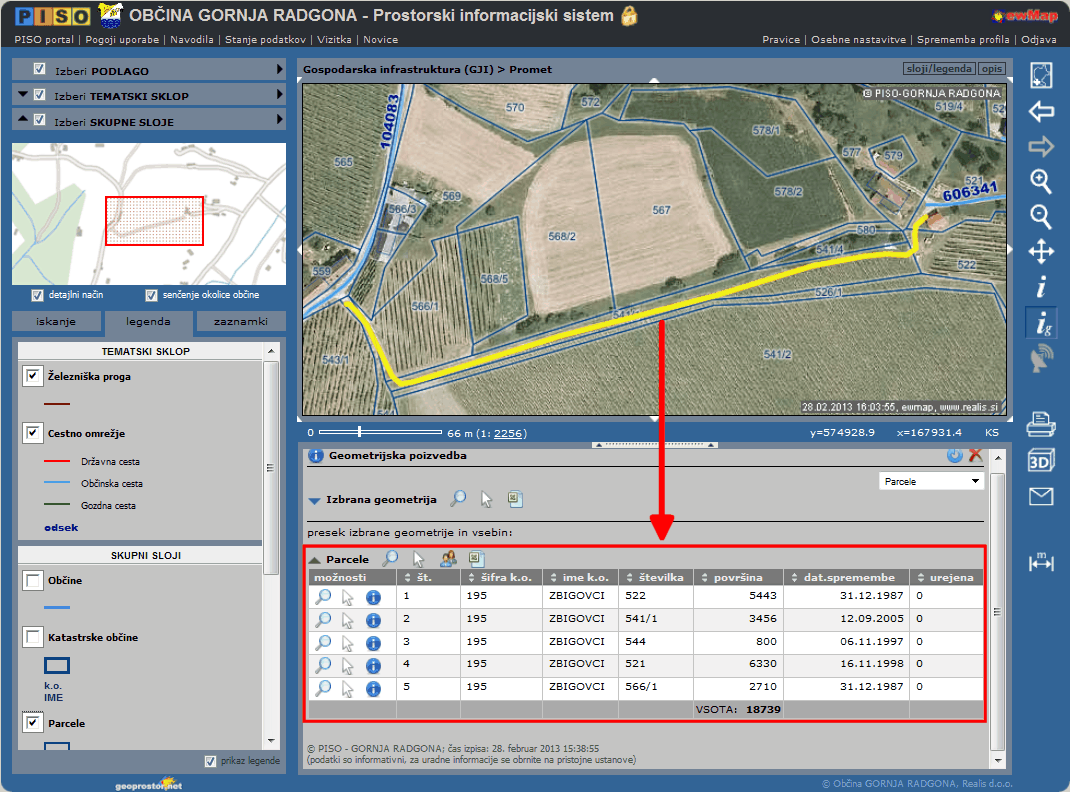Viewport: 1070px width, 792px height.
Task: Go back to previous map view
Action: pos(1041,111)
